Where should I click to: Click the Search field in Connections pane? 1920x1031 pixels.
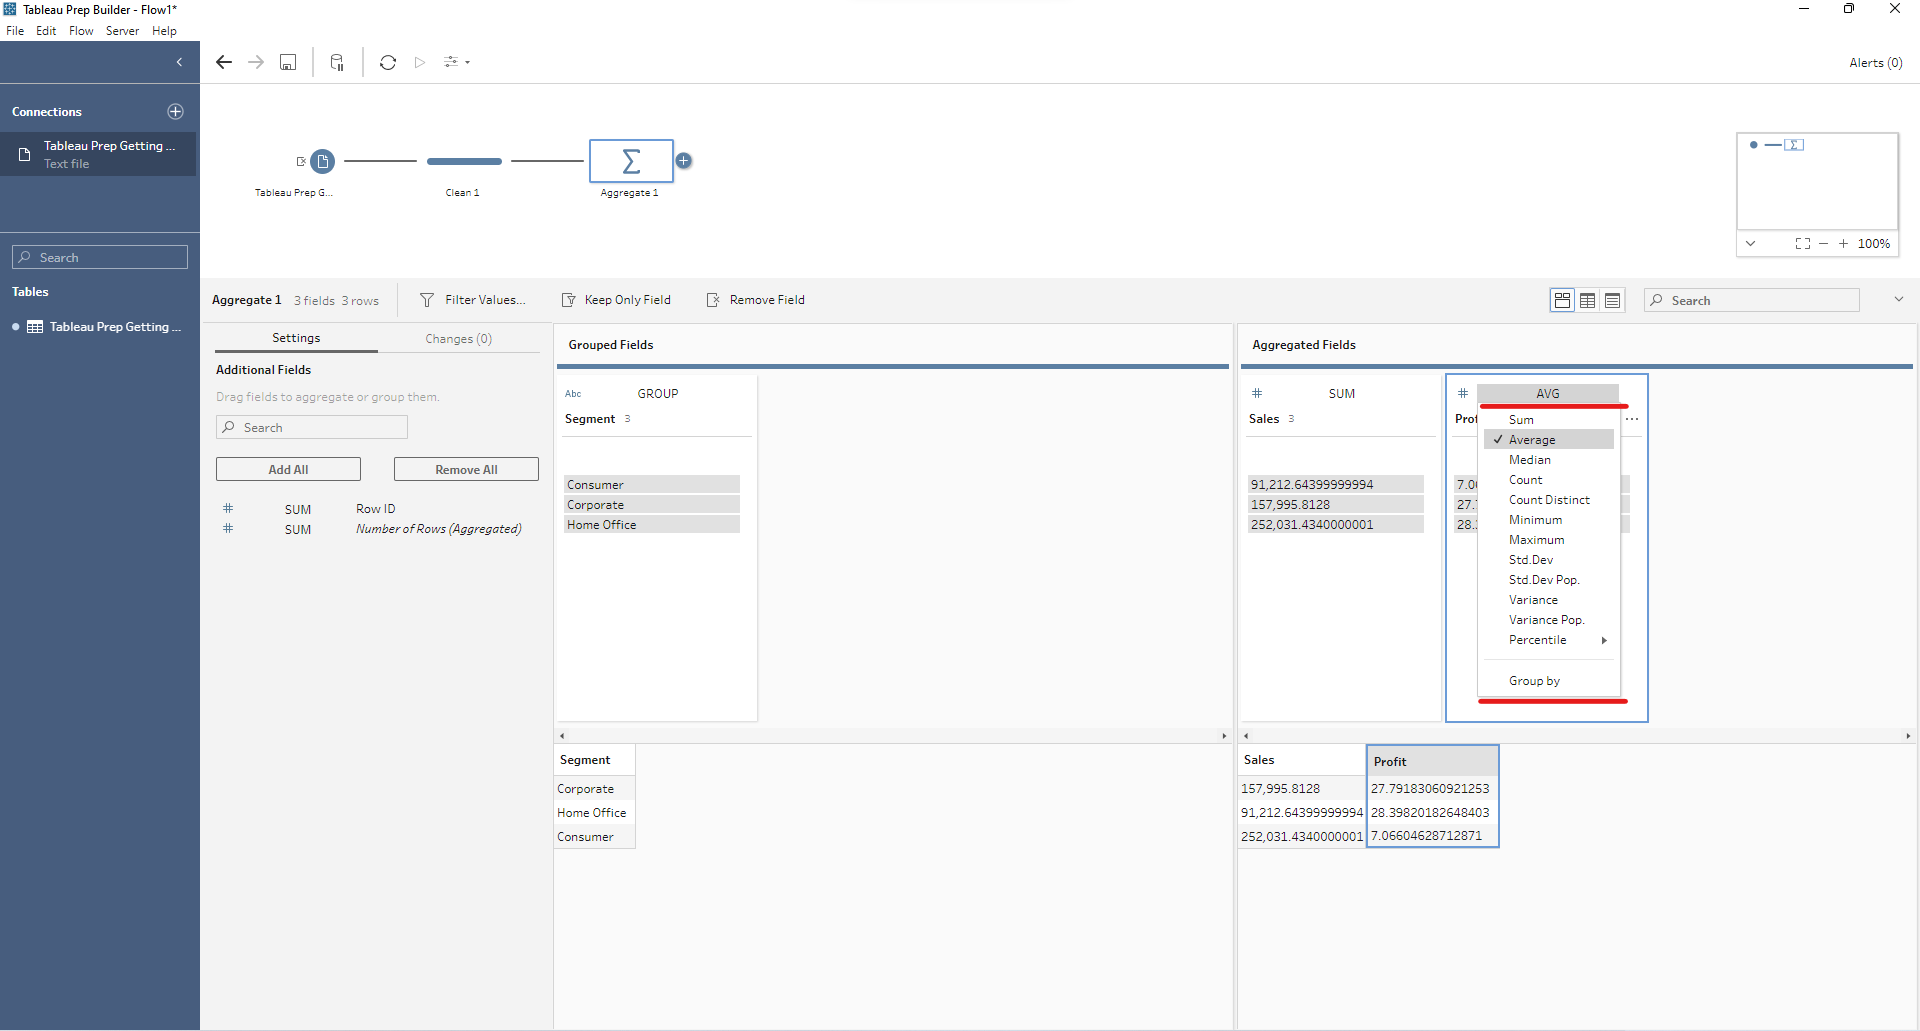(100, 257)
